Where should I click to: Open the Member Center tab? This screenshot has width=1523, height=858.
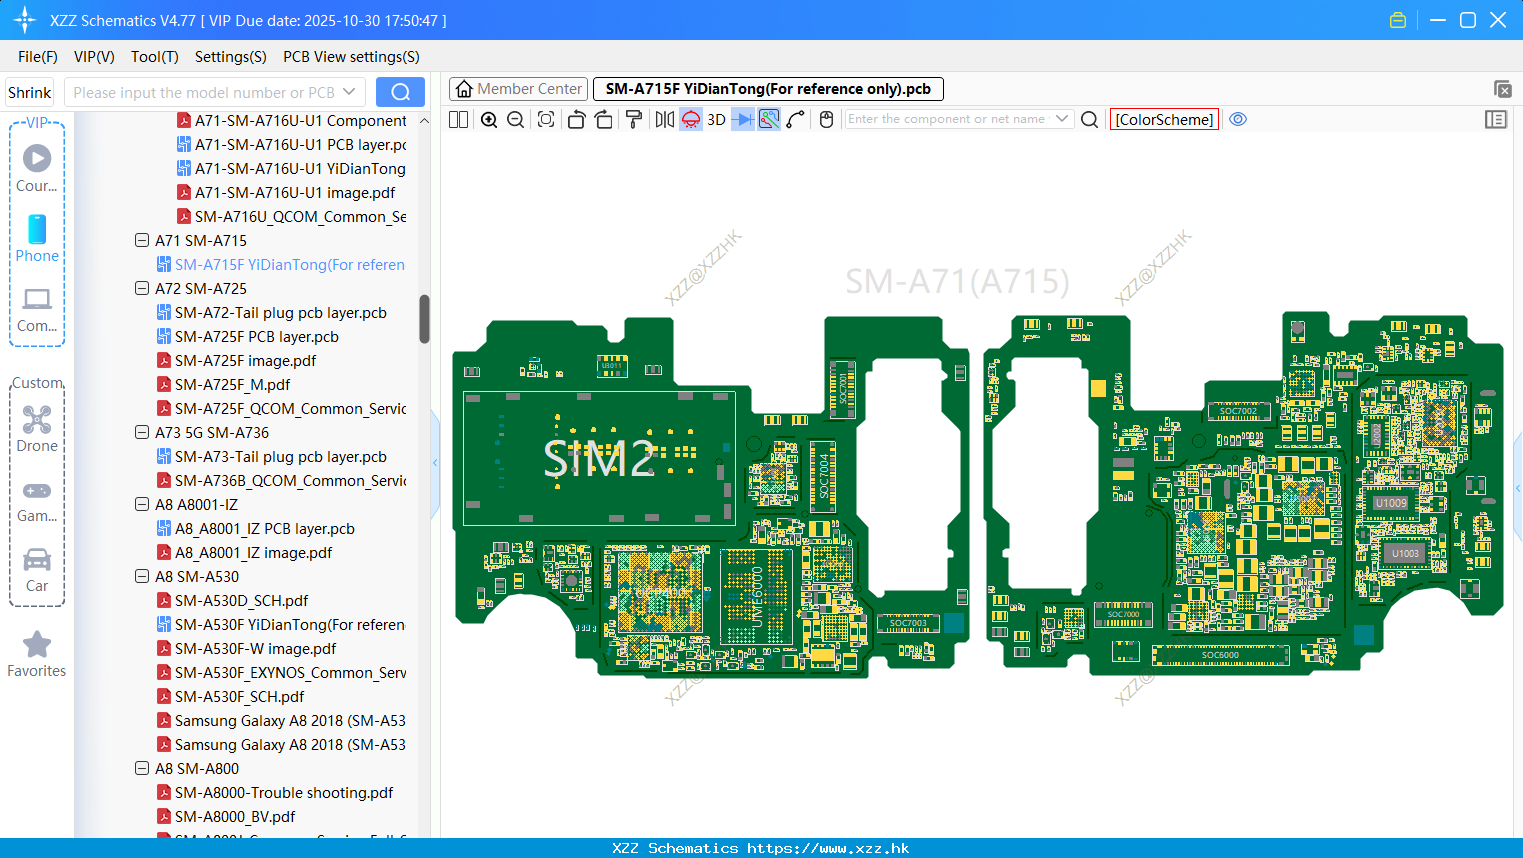pyautogui.click(x=519, y=89)
